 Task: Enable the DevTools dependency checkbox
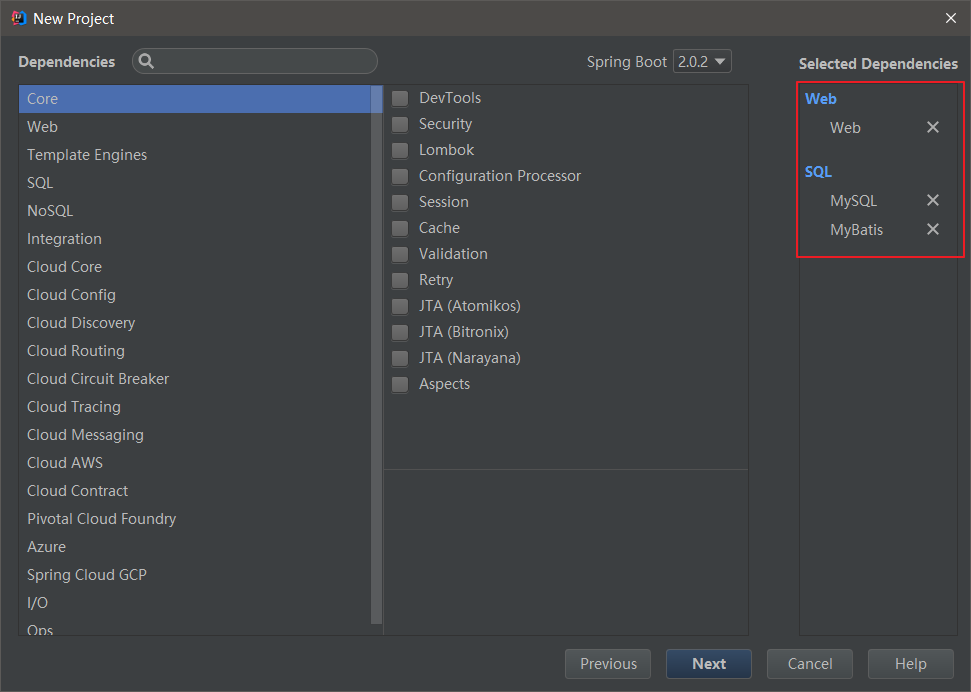pos(400,98)
